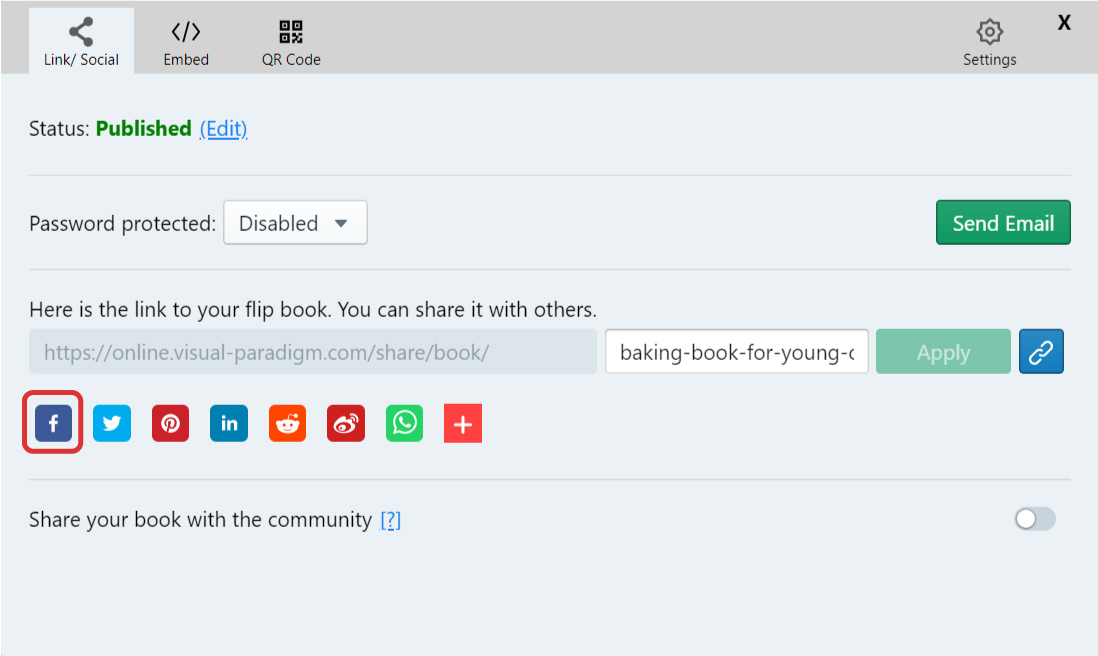Share the book via LinkedIn icon
Image resolution: width=1098 pixels, height=656 pixels.
coord(229,424)
